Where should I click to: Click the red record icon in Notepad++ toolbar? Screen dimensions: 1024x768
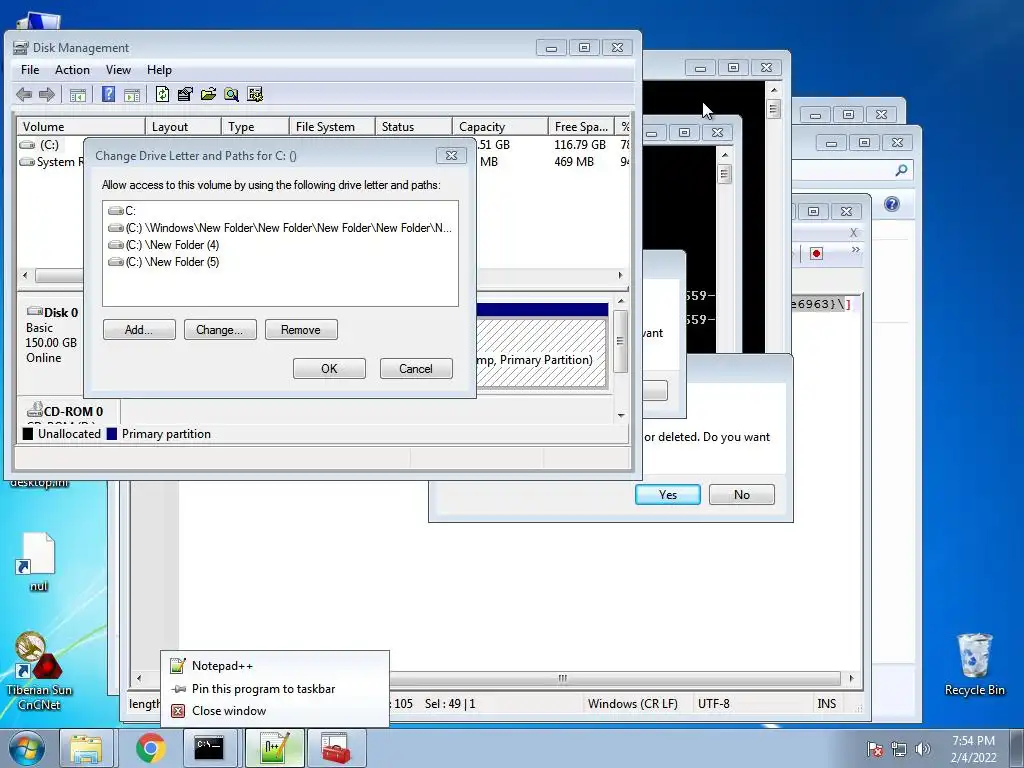pos(816,253)
